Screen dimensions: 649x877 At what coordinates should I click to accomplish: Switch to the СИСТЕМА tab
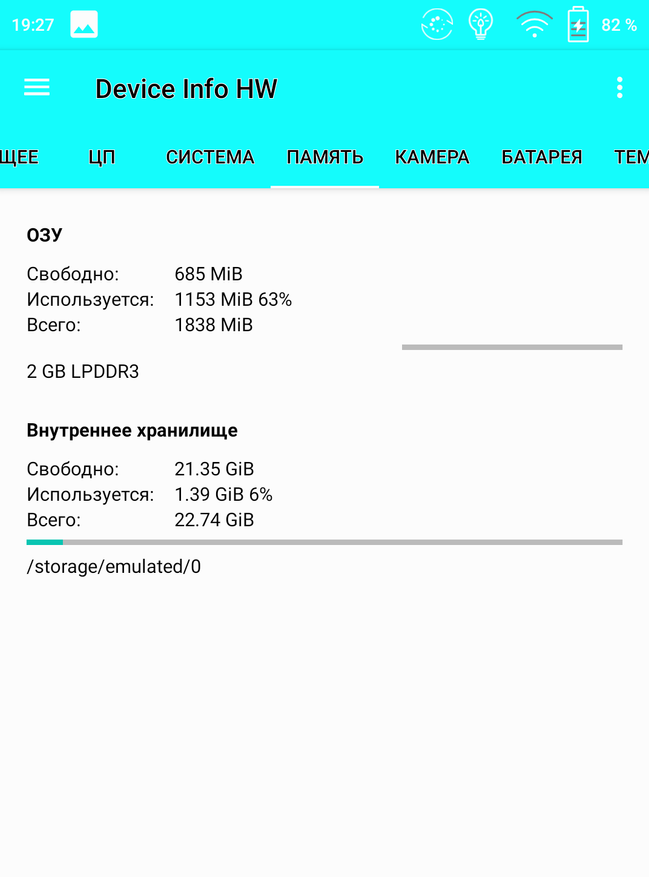pyautogui.click(x=210, y=157)
